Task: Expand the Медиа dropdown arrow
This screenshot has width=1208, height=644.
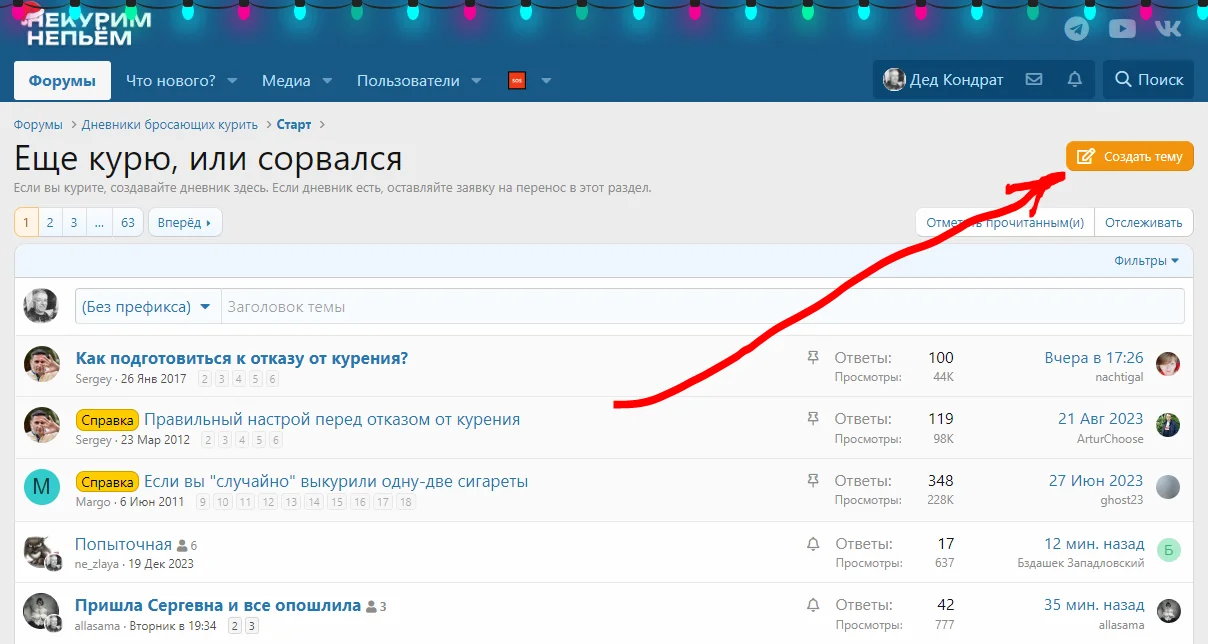Action: 327,80
